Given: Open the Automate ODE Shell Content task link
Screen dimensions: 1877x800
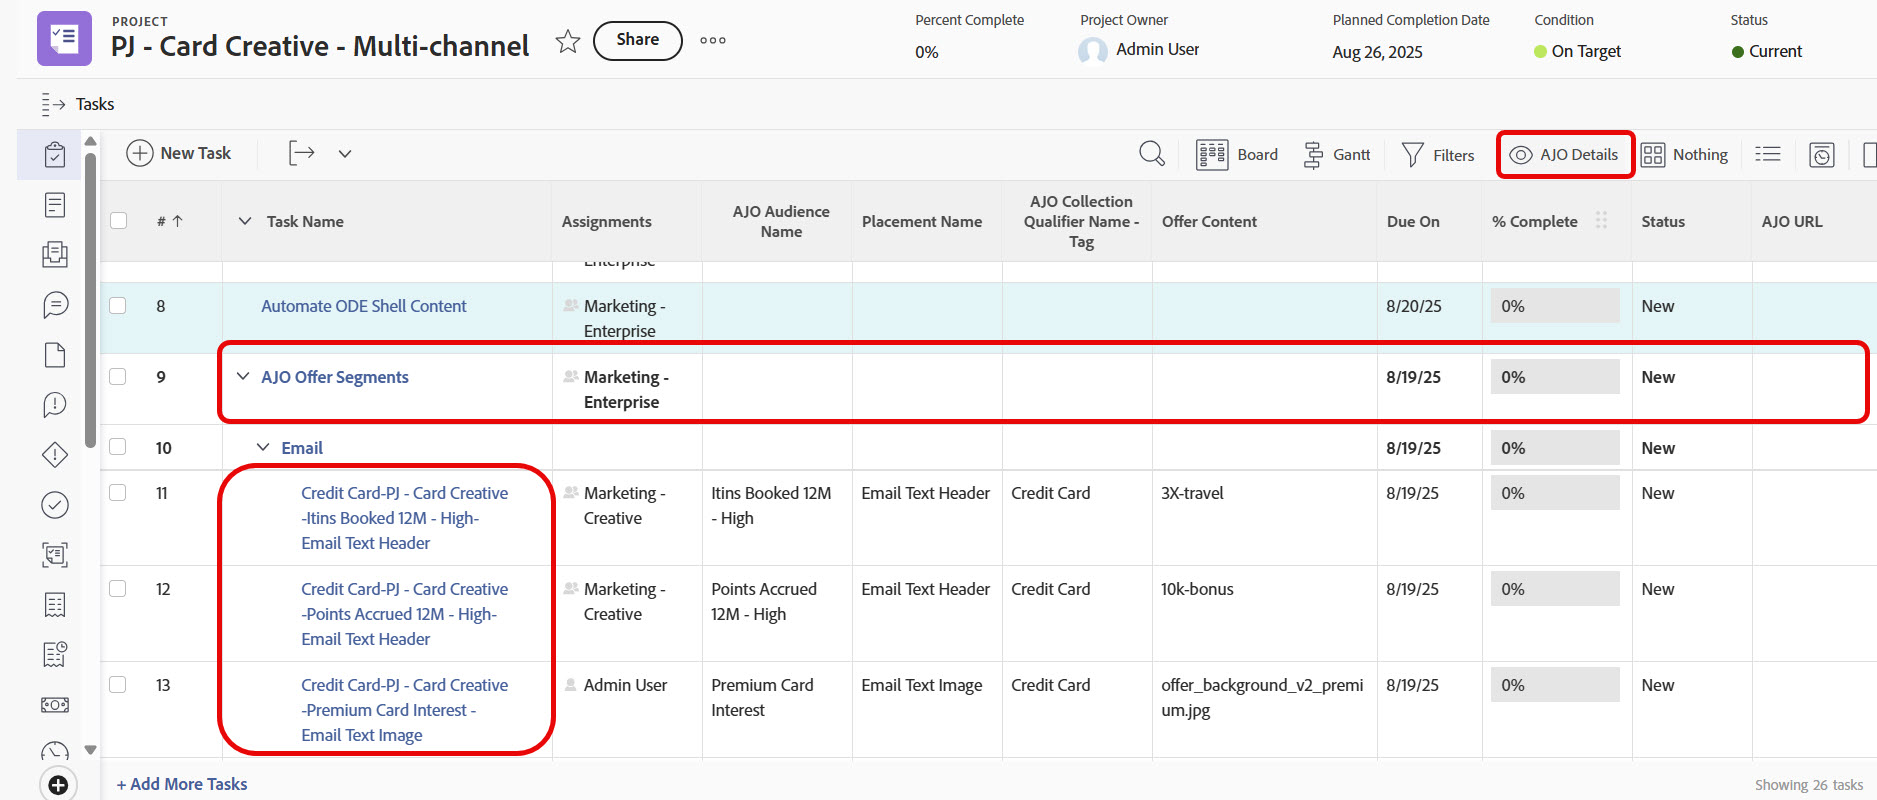Looking at the screenshot, I should (x=364, y=306).
